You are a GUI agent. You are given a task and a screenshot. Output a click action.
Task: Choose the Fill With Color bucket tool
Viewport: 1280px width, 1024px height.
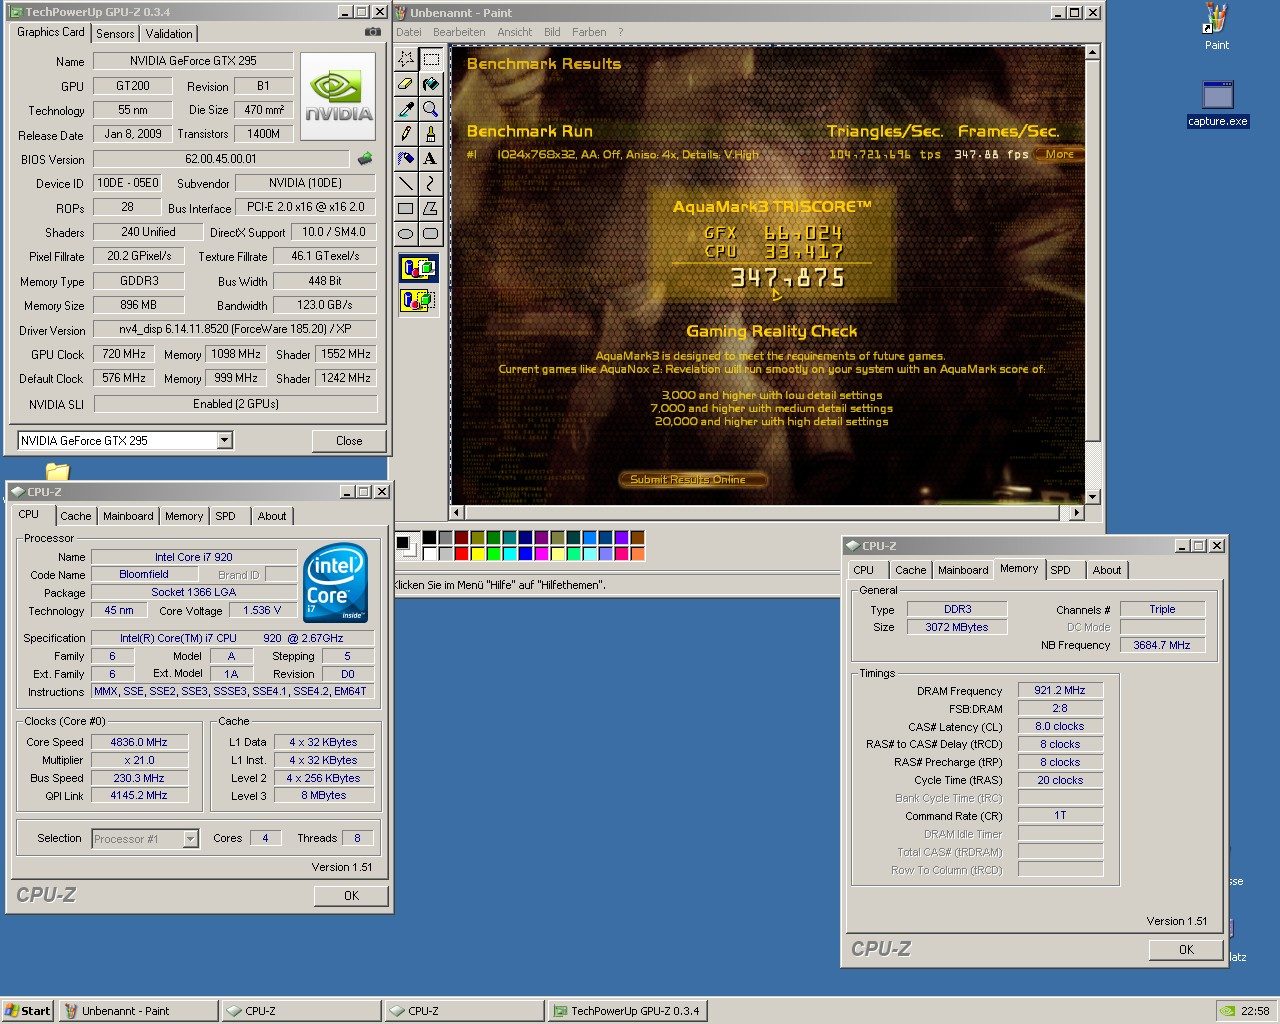[431, 84]
